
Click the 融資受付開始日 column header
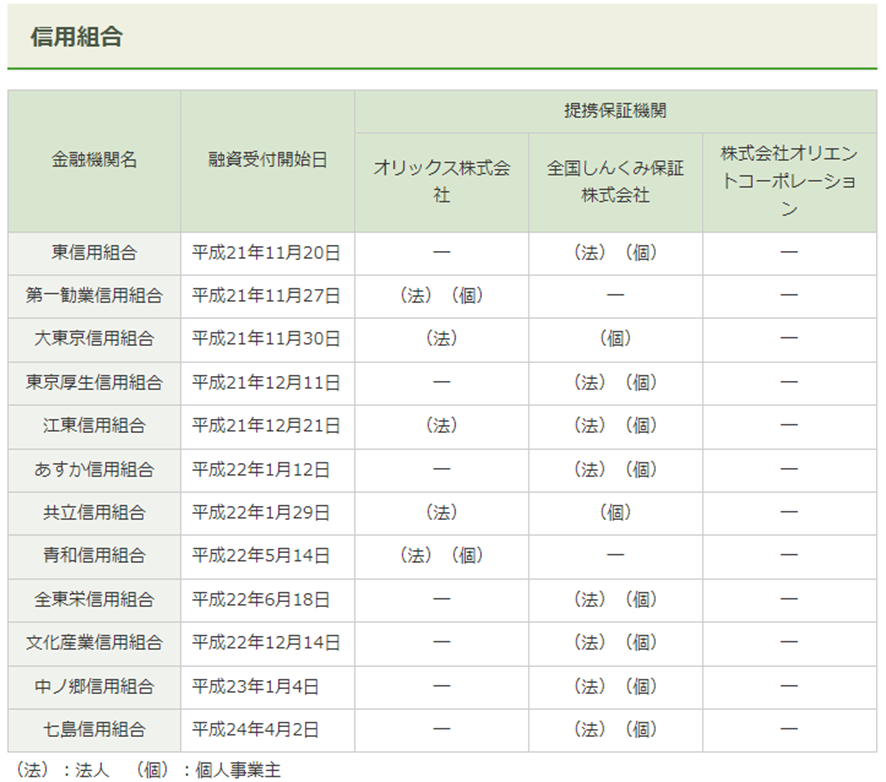pos(267,160)
